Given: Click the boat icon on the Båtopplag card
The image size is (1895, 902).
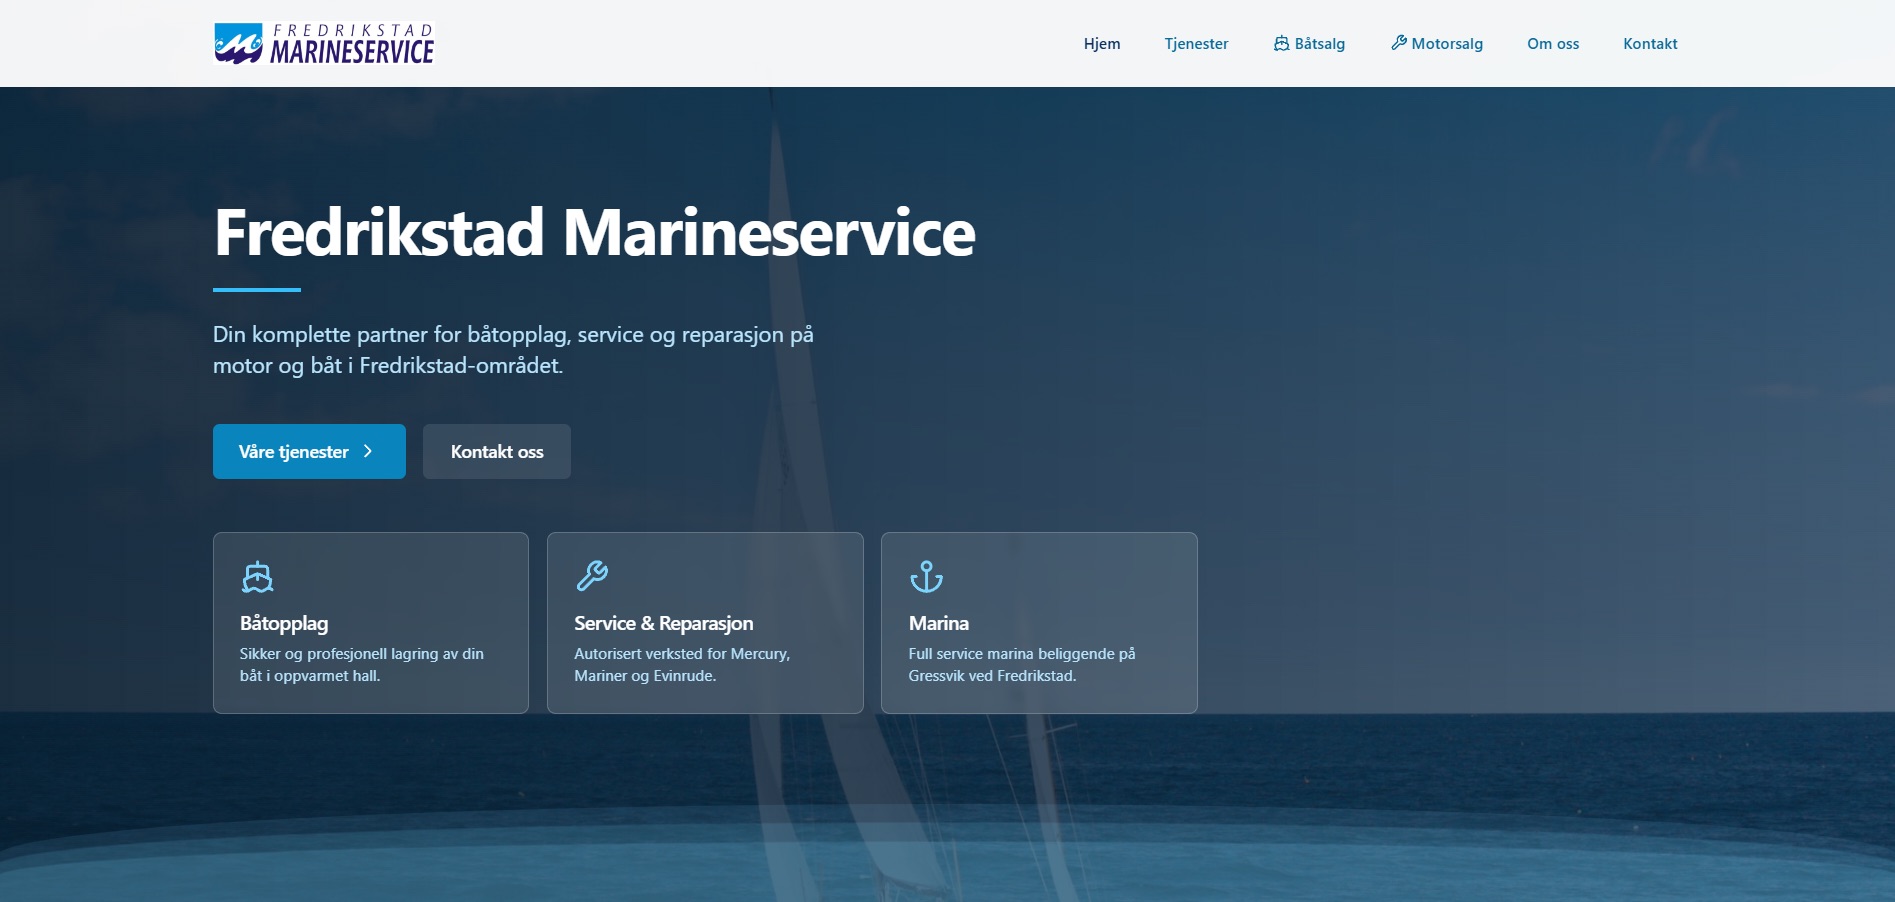Looking at the screenshot, I should pyautogui.click(x=257, y=576).
